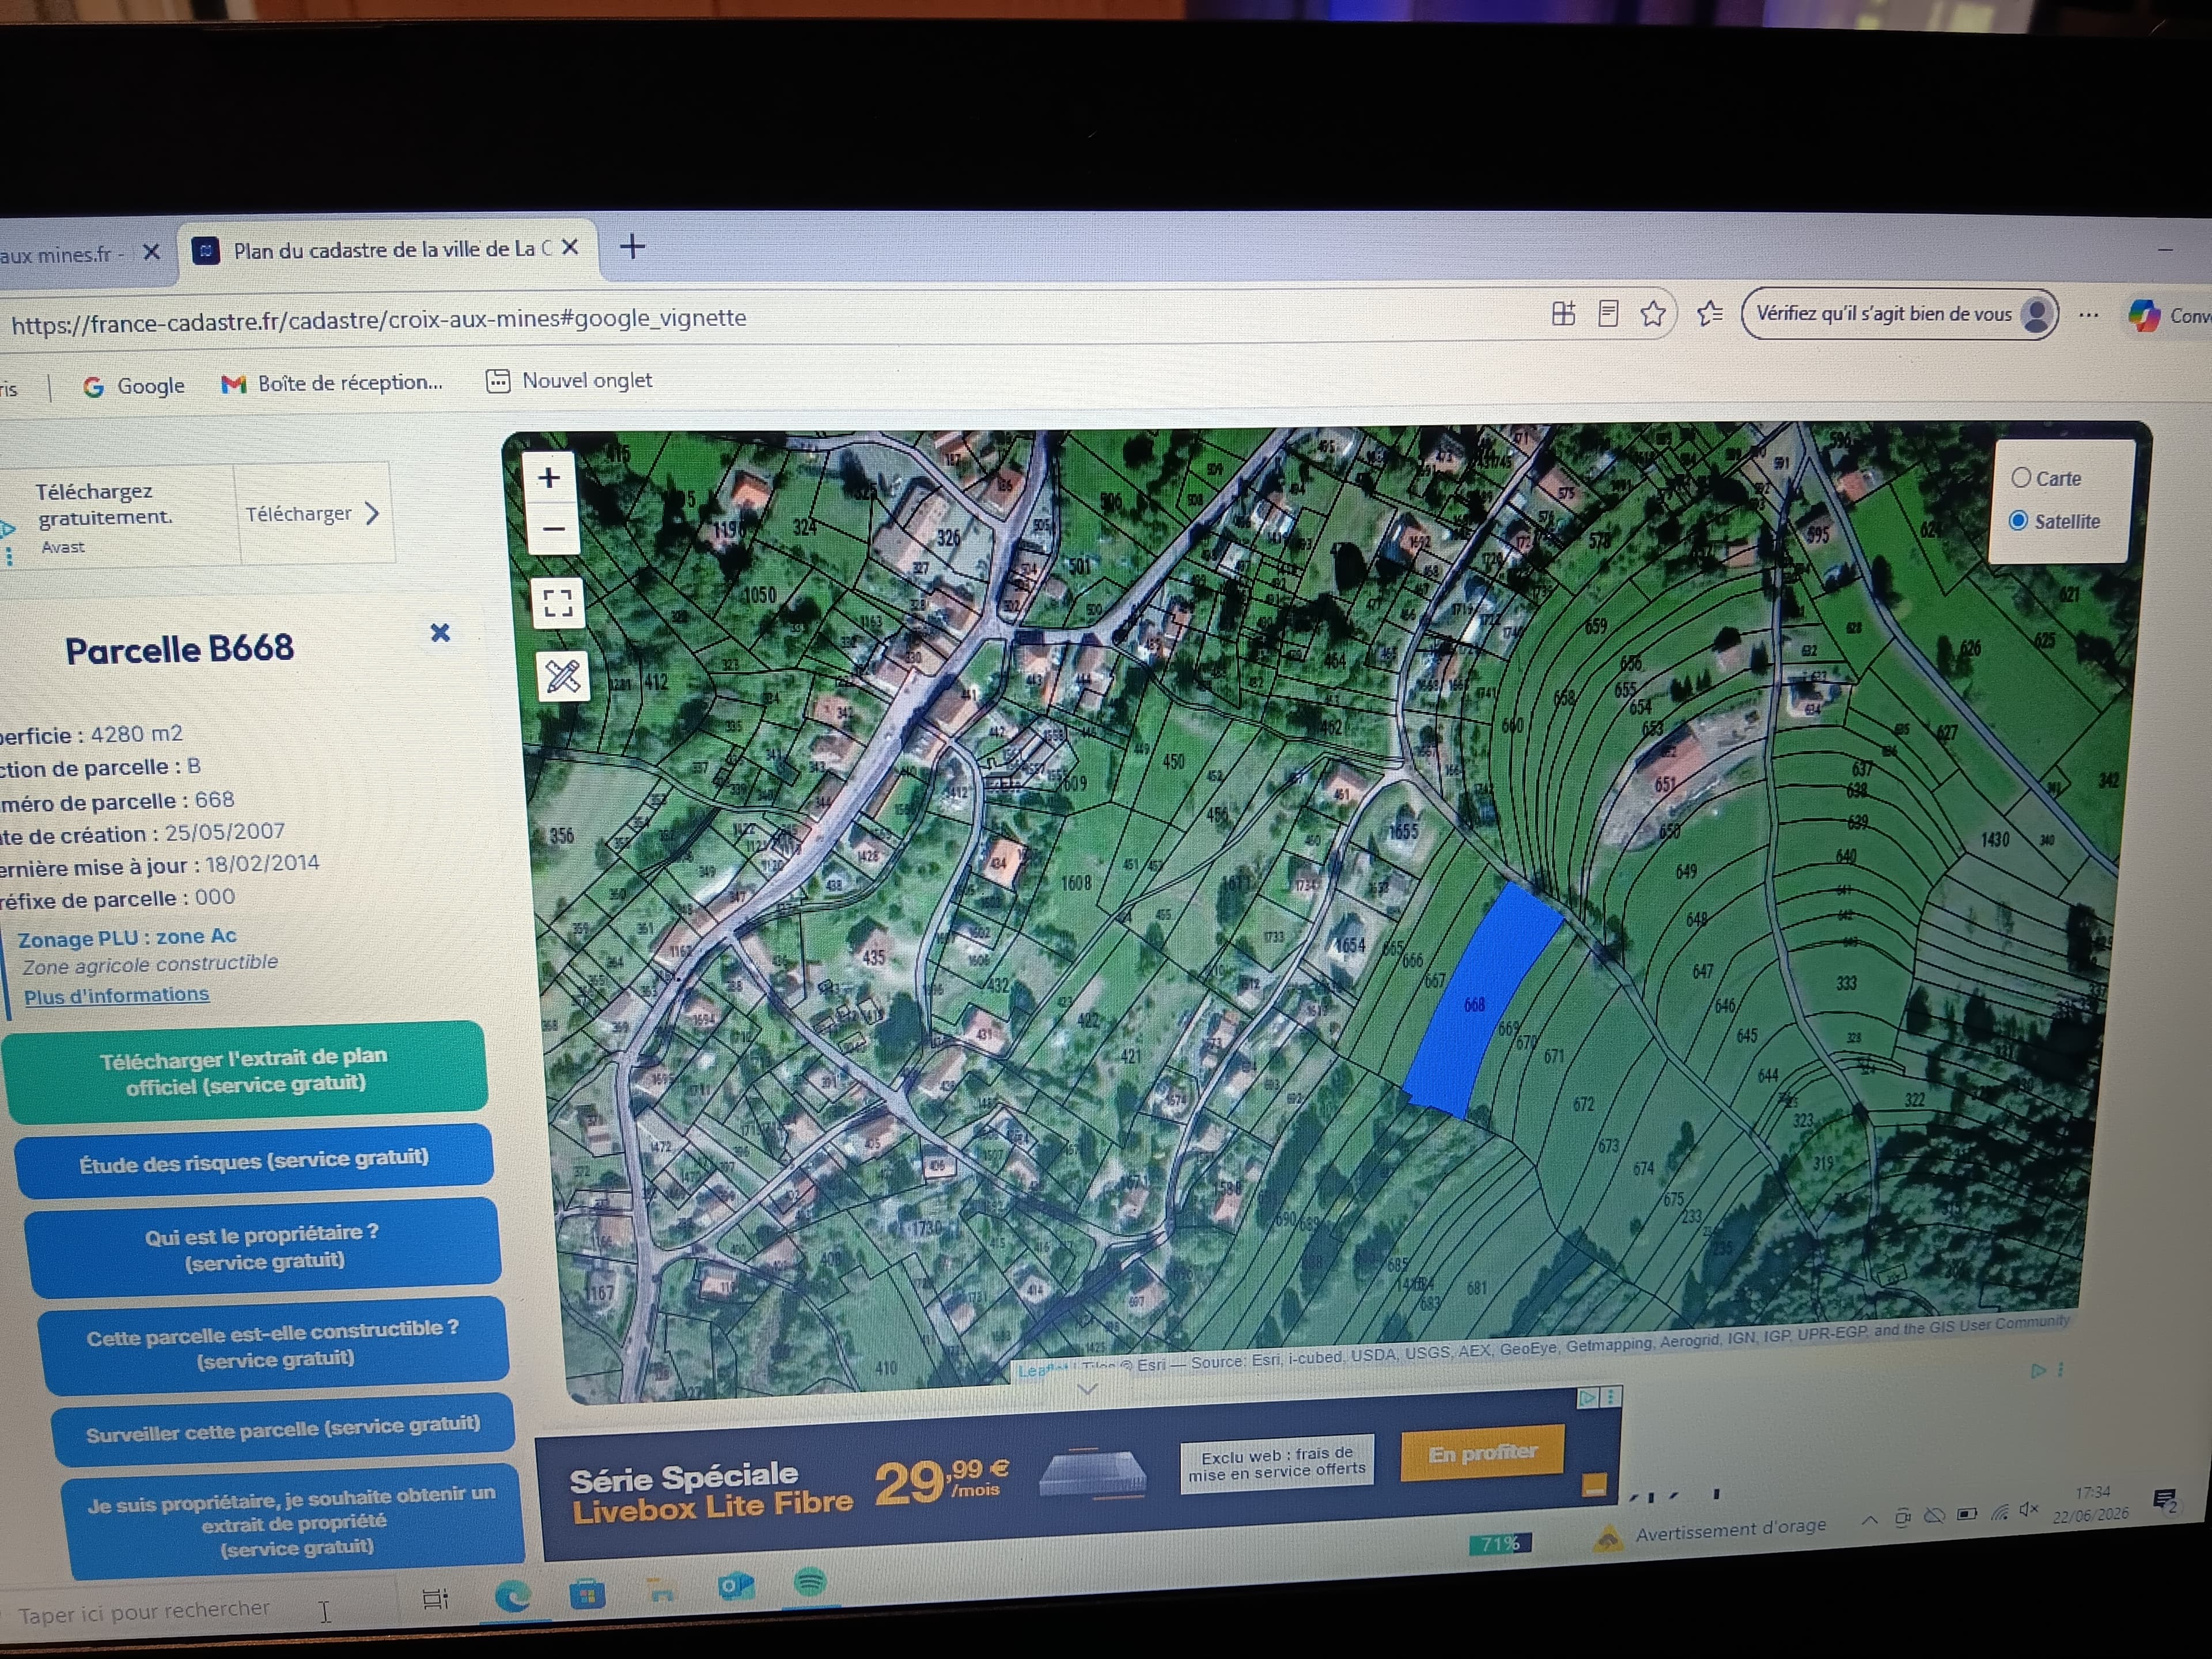
Task: Close the 'aux mines.fr' browser tab
Action: coord(152,252)
